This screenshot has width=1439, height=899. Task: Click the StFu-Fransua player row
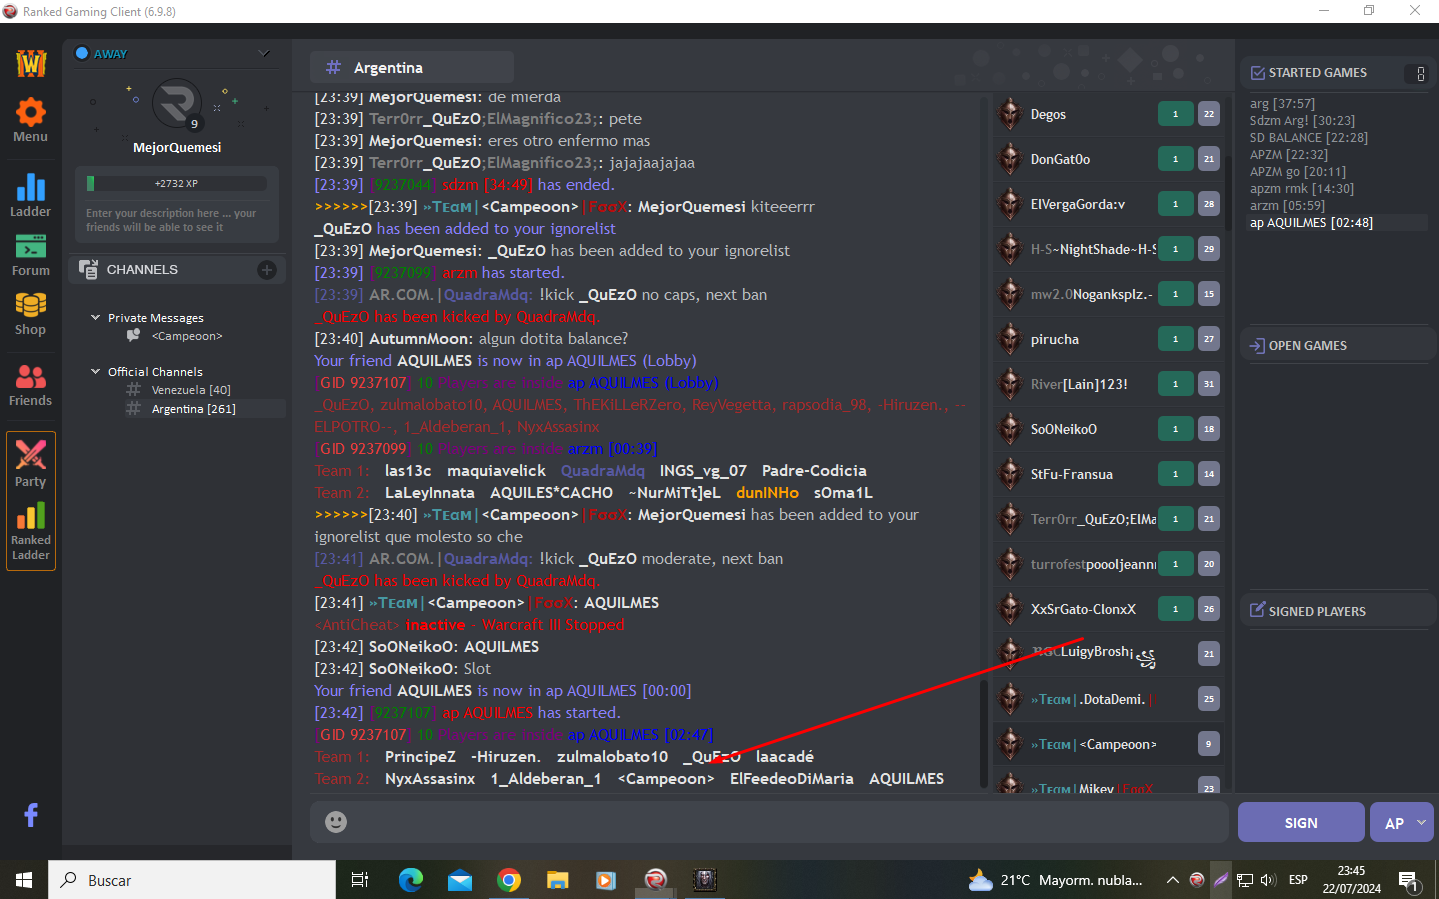click(1108, 474)
